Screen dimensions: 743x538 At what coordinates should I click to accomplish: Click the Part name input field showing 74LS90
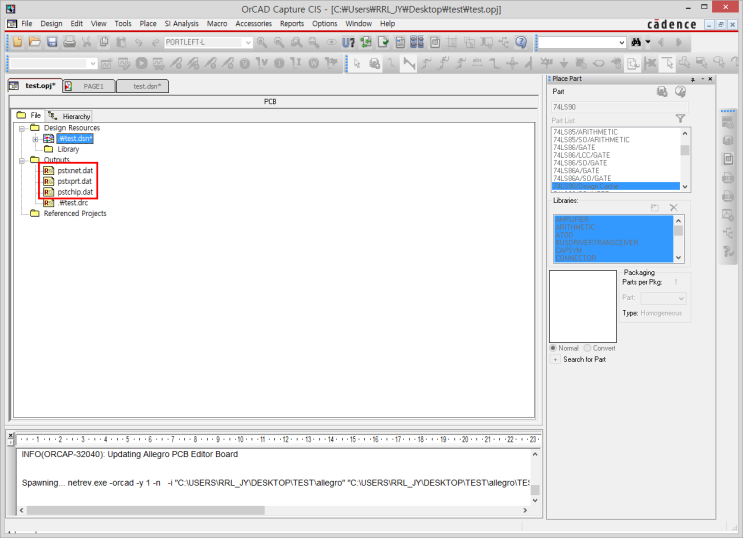point(620,108)
